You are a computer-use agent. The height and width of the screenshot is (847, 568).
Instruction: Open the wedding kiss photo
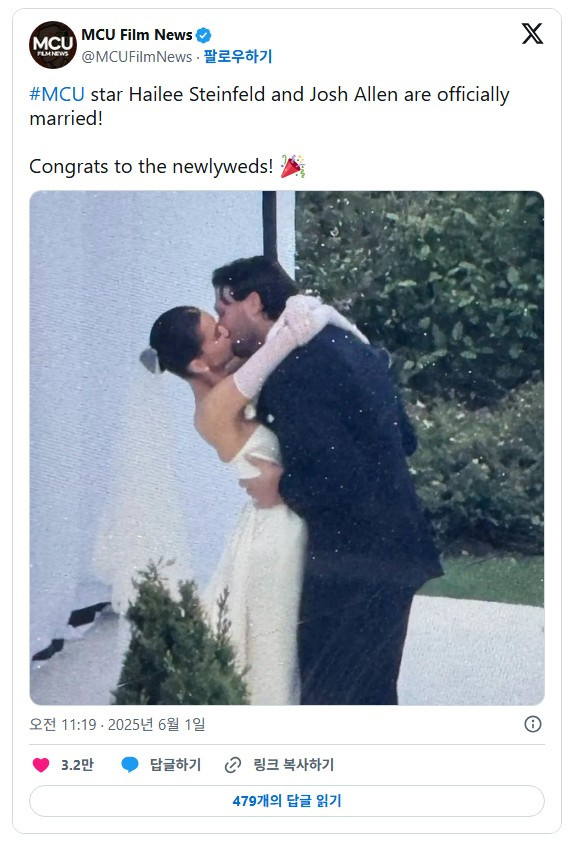tap(287, 448)
